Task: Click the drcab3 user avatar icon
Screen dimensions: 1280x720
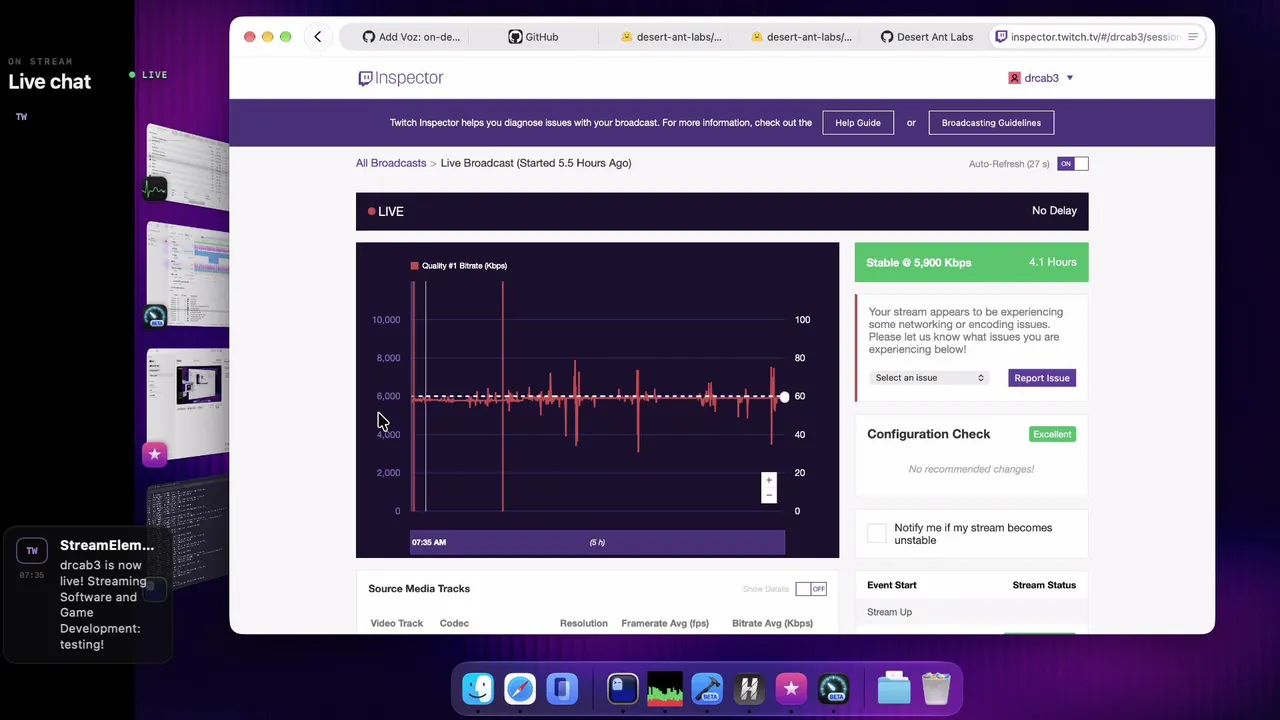Action: 1014,78
